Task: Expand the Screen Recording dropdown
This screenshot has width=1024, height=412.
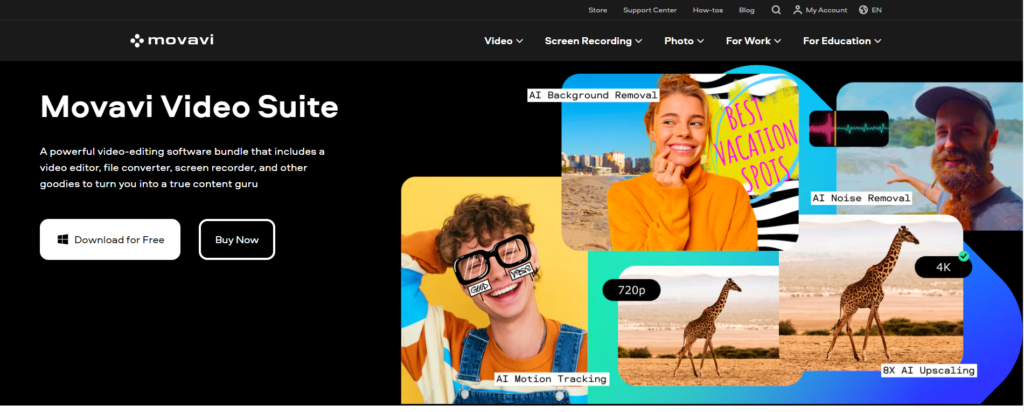Action: click(x=594, y=41)
